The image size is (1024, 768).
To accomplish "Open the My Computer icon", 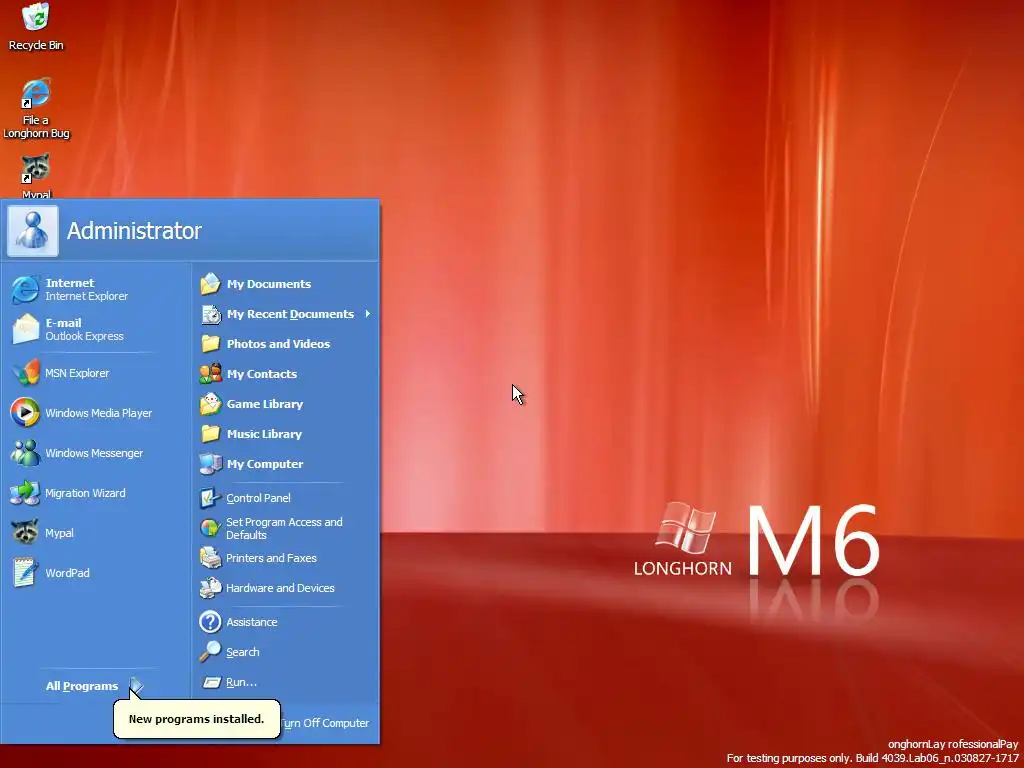I will coord(210,464).
